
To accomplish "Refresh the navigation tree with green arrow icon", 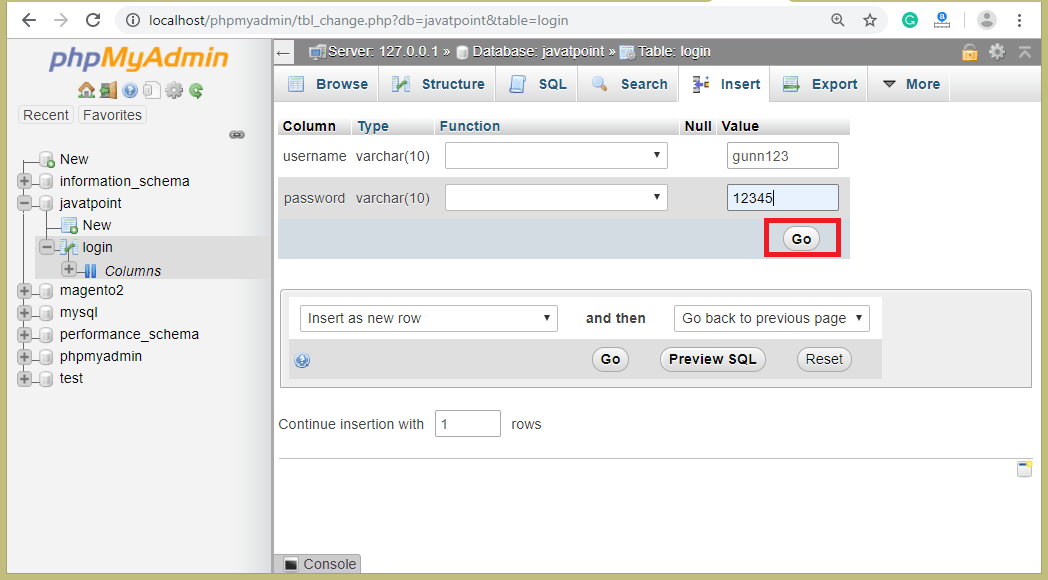I will click(196, 90).
